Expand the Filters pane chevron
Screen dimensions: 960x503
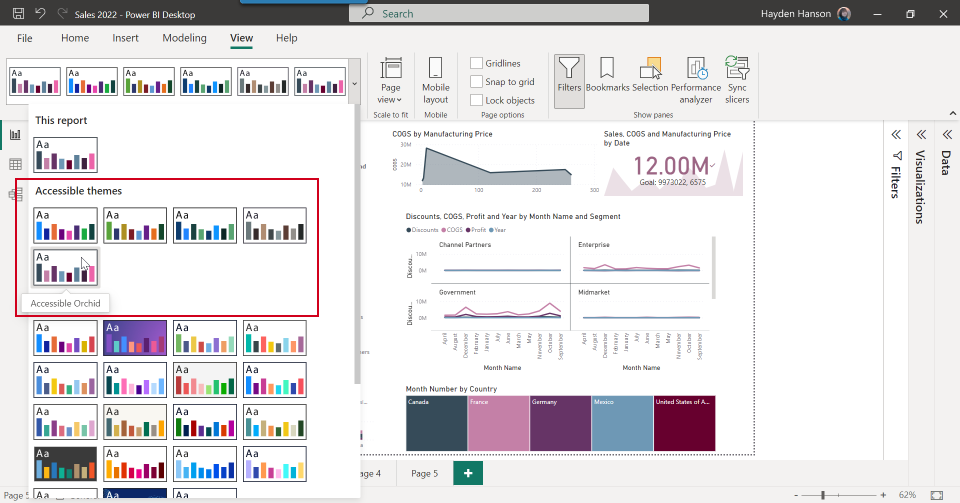[x=896, y=135]
